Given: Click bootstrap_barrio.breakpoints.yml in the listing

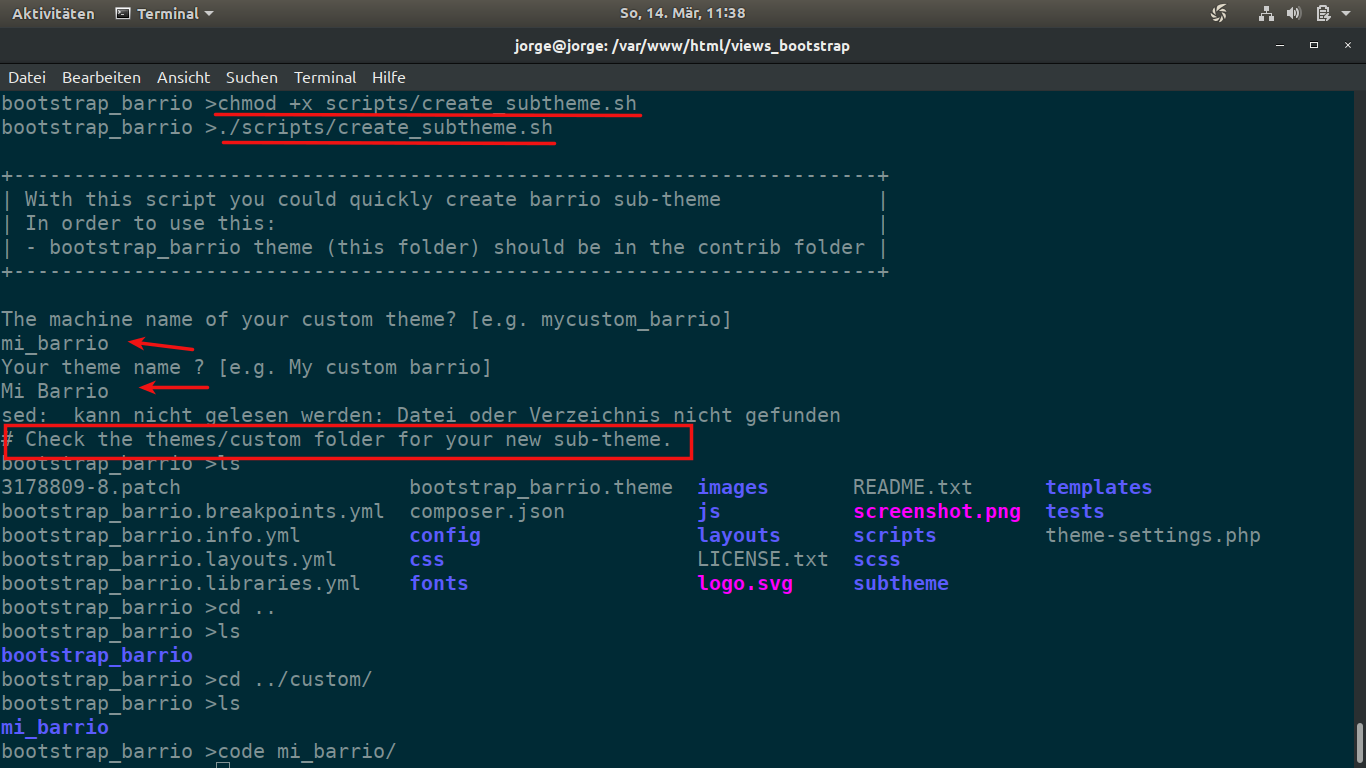Looking at the screenshot, I should [193, 511].
